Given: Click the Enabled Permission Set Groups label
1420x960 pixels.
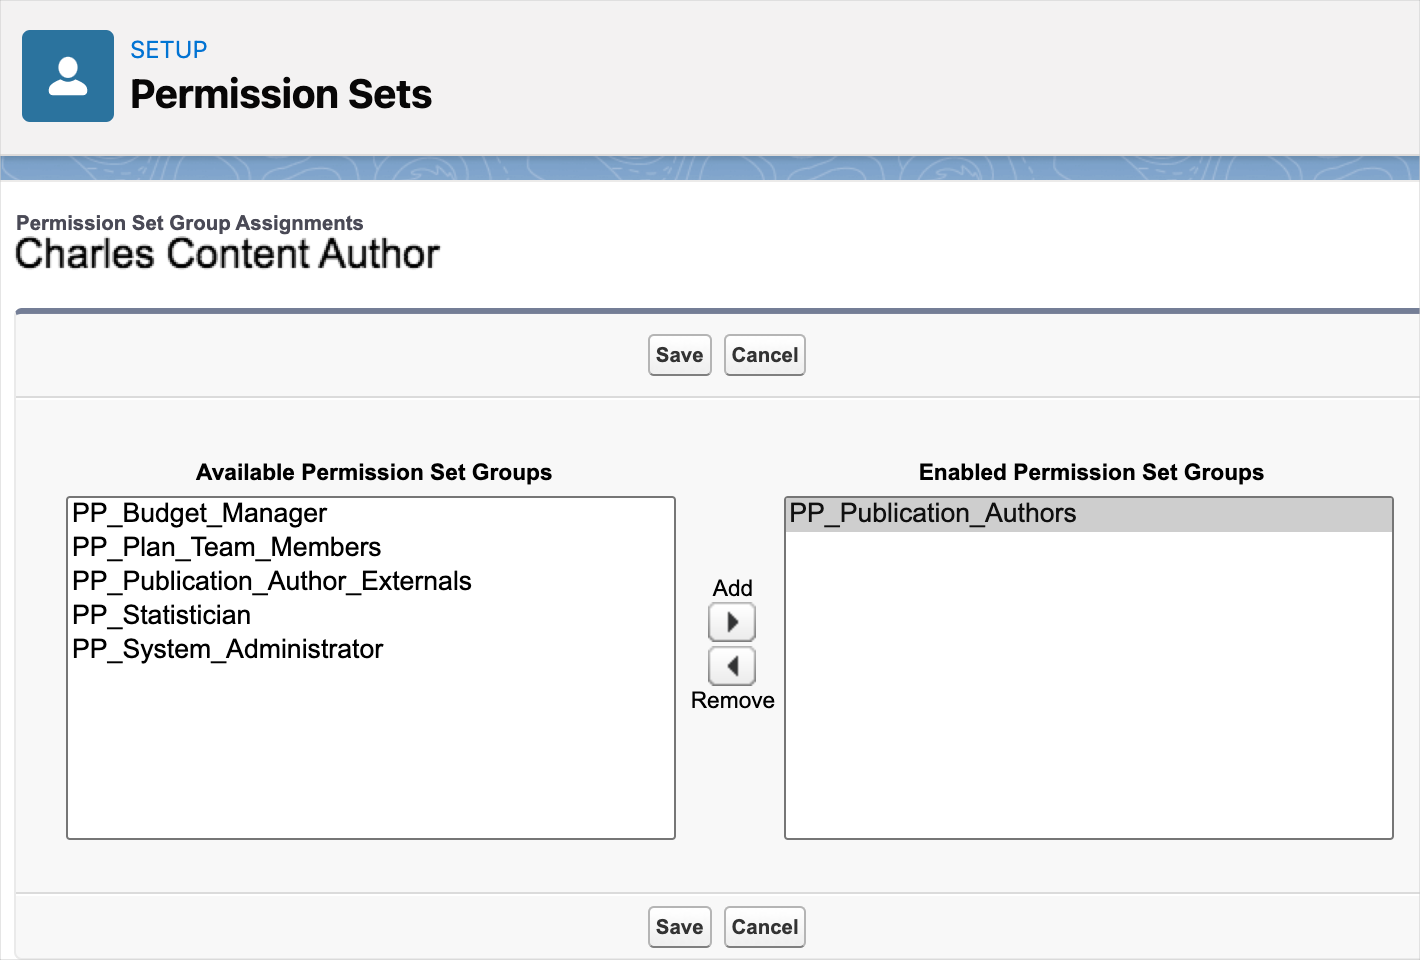Looking at the screenshot, I should (1091, 472).
